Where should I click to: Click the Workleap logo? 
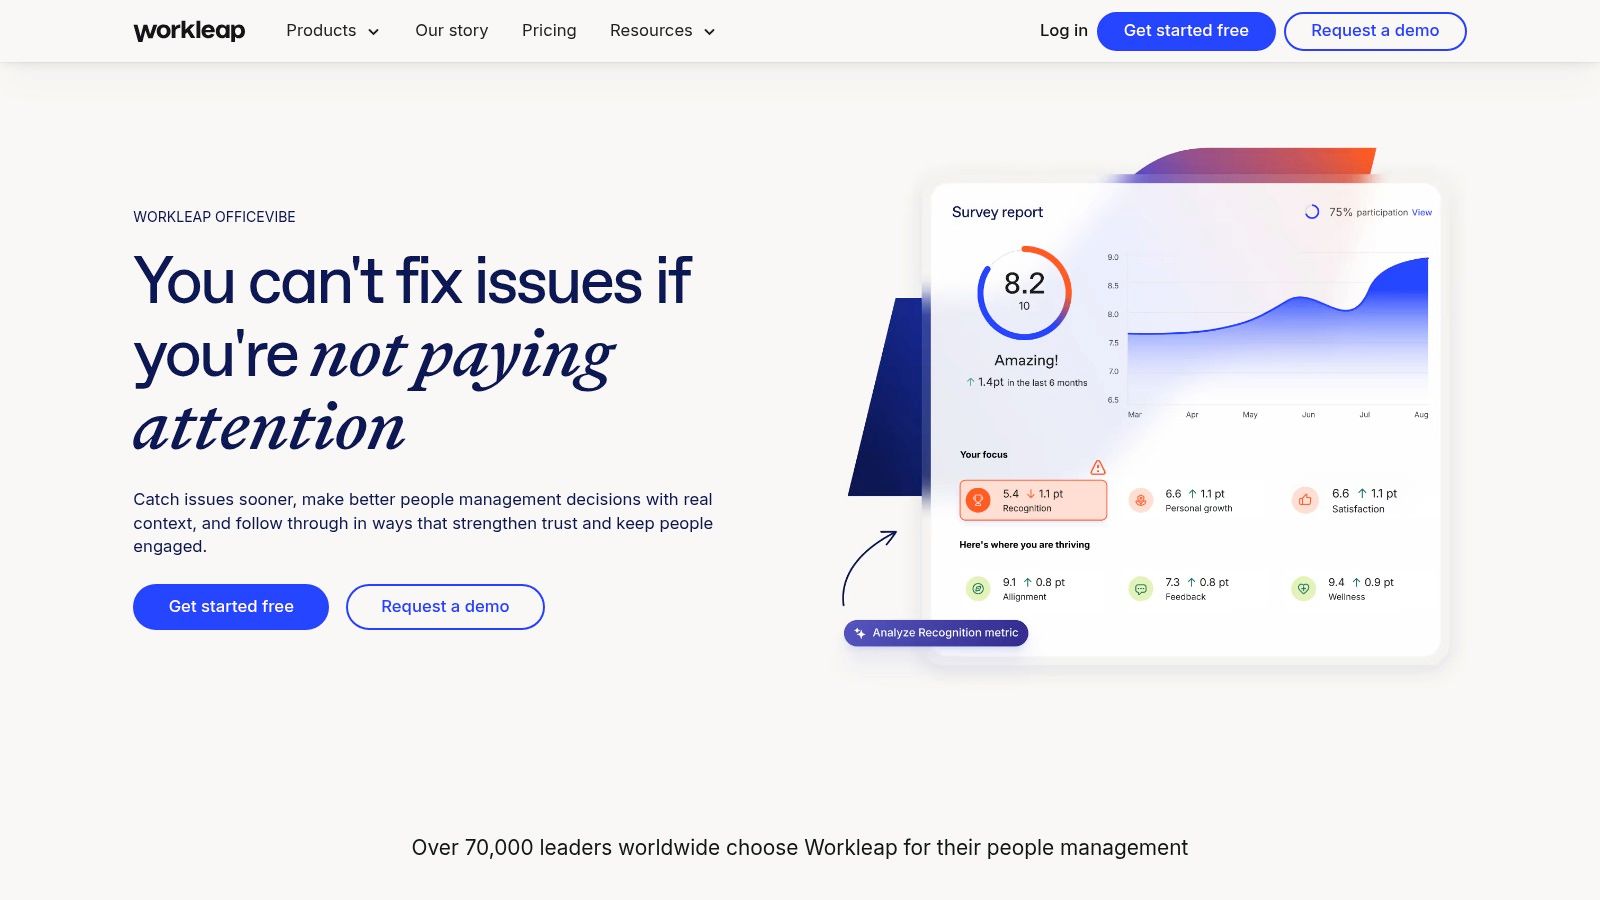pyautogui.click(x=189, y=30)
